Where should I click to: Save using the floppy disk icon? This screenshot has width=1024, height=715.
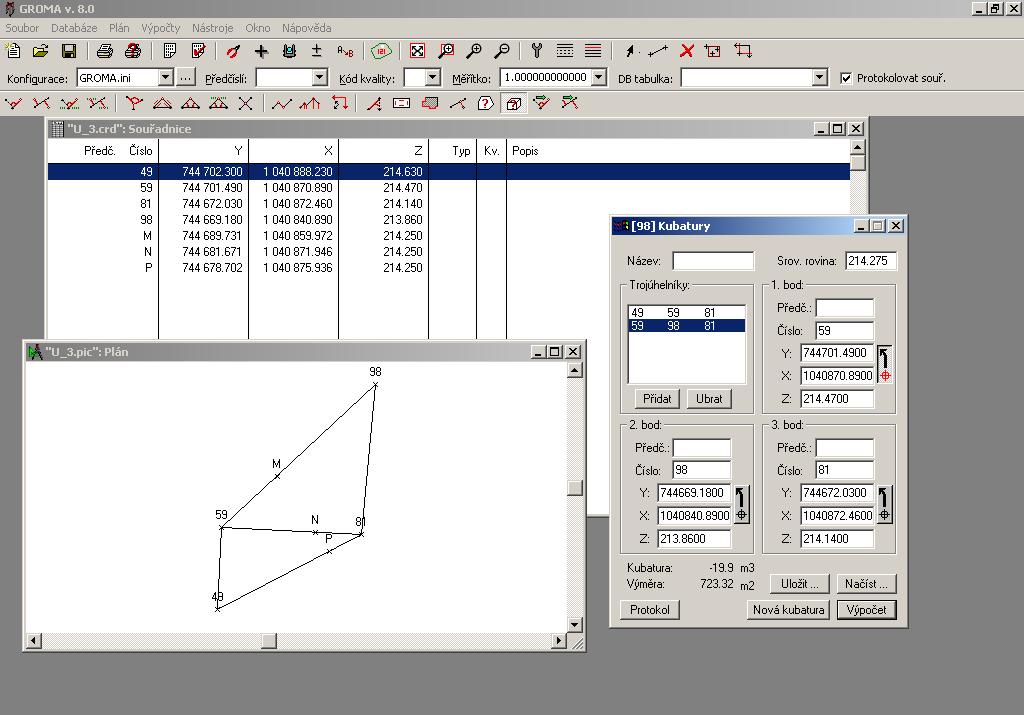(69, 51)
